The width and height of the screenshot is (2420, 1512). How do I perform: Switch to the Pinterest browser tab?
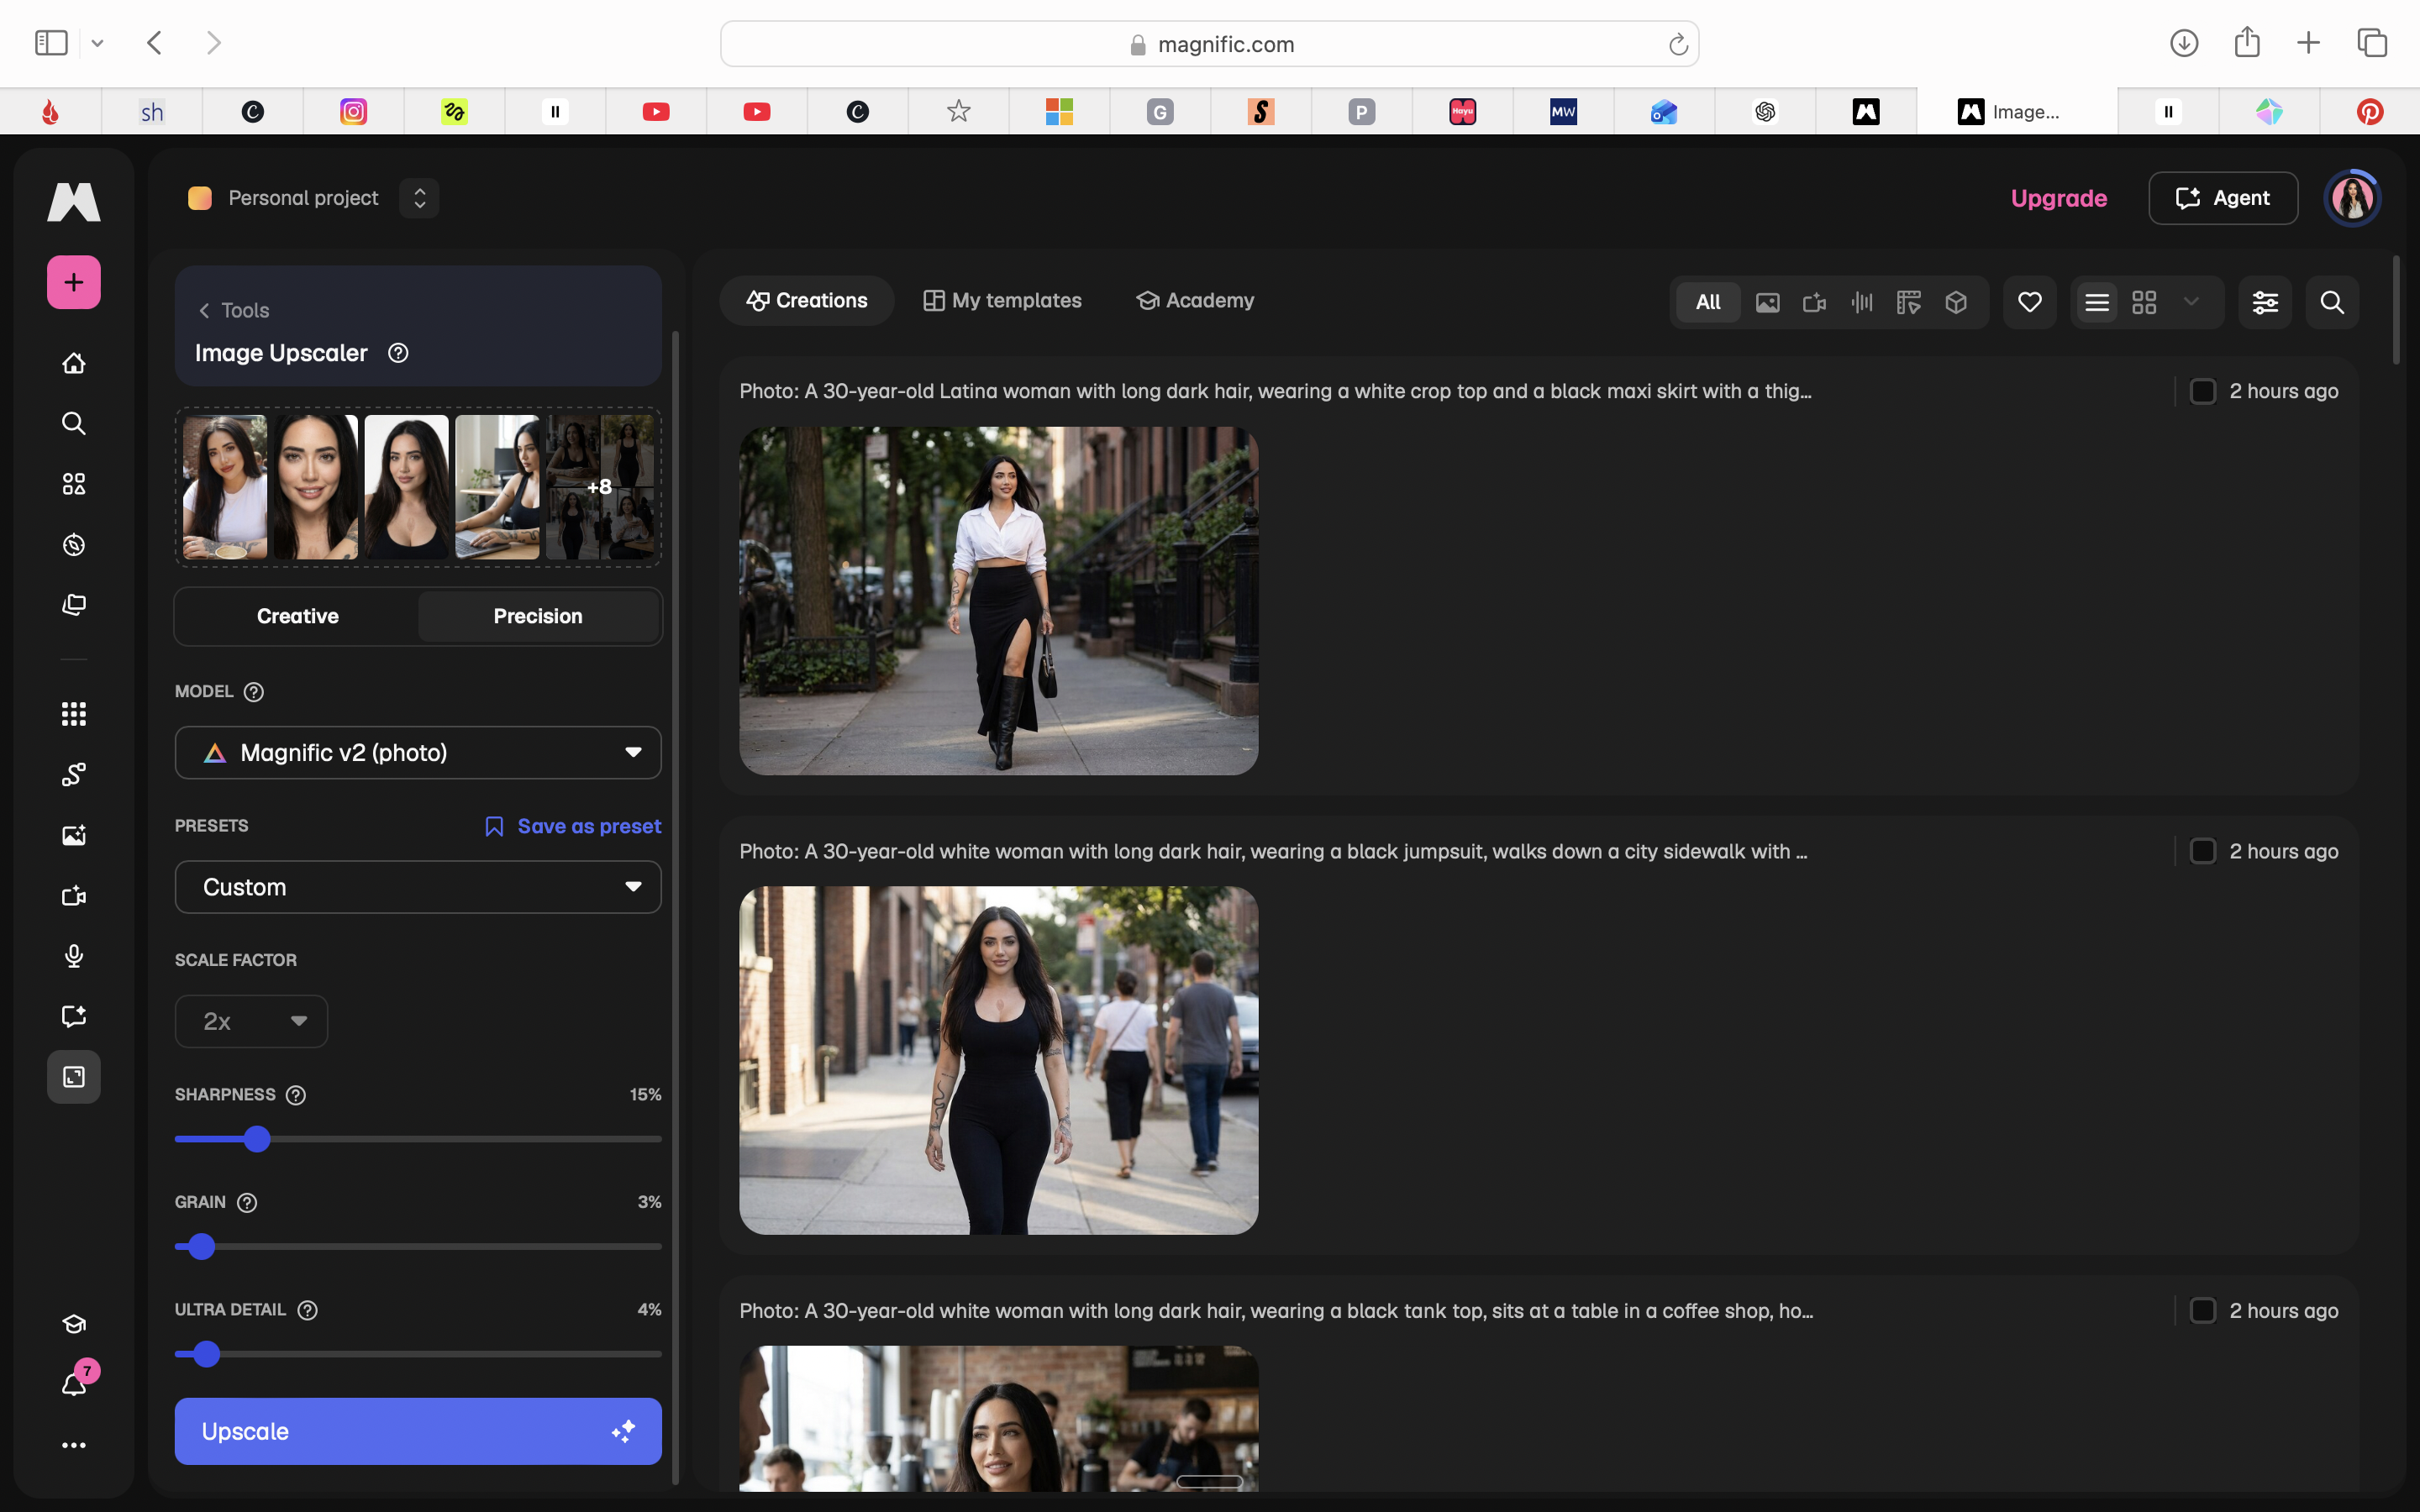coord(2369,112)
